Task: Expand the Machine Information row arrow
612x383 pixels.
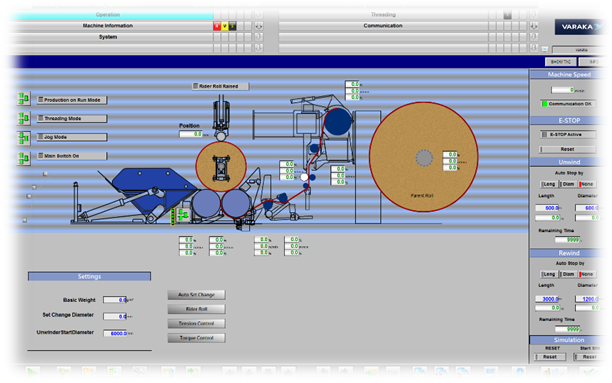Action: pos(258,26)
